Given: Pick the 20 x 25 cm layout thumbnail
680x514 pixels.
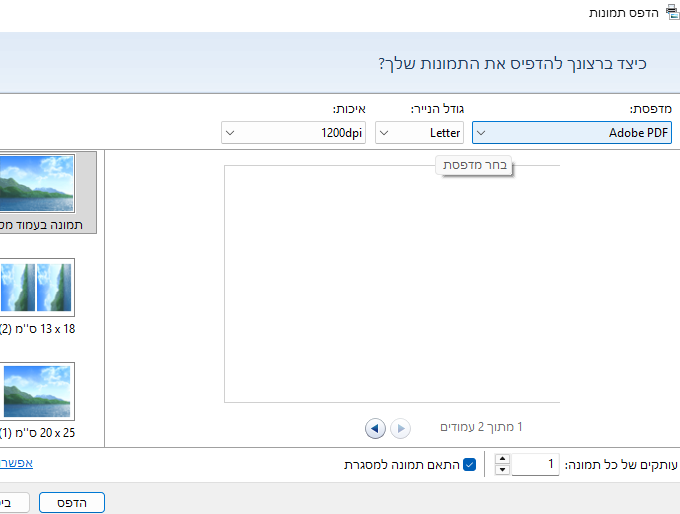Looking at the screenshot, I should point(38,391).
